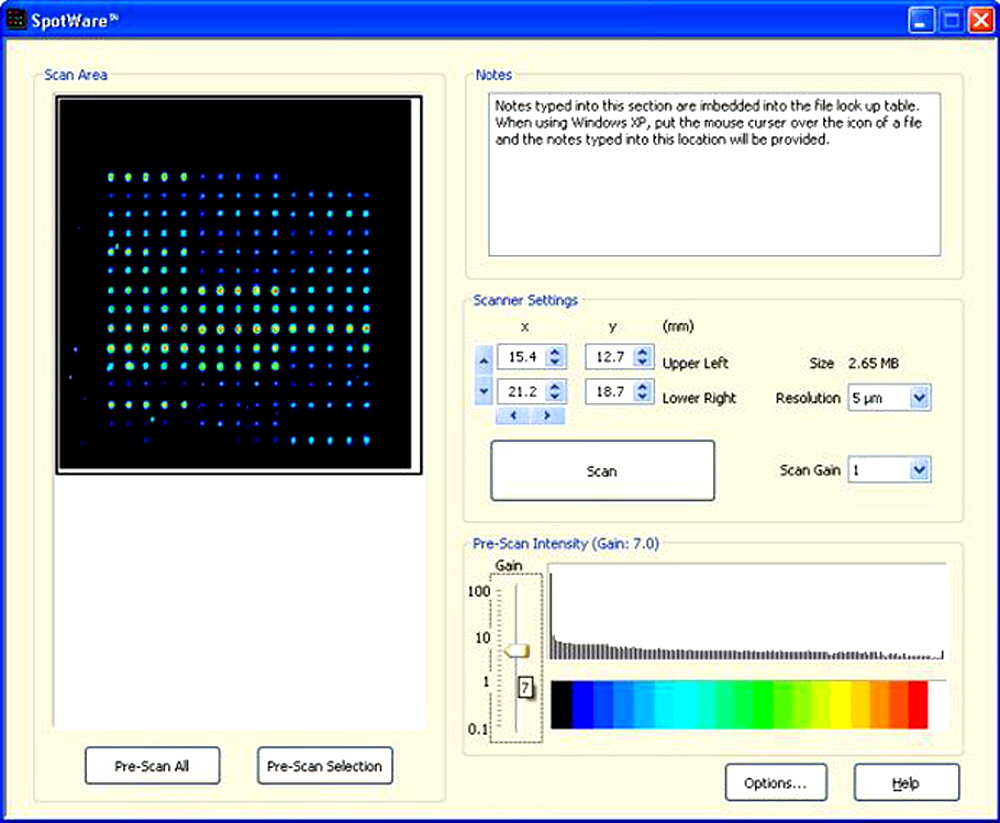
Task: Click the intensity color scale bar
Action: (739, 704)
